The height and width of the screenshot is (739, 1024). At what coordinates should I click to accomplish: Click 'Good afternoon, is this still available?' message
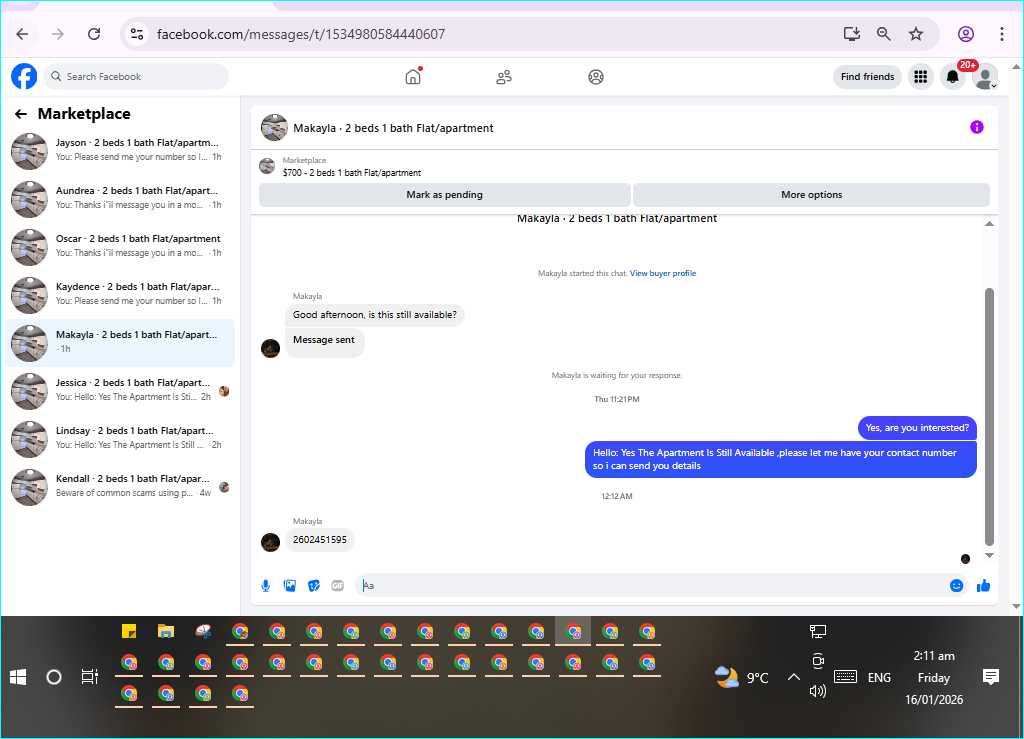coord(375,315)
